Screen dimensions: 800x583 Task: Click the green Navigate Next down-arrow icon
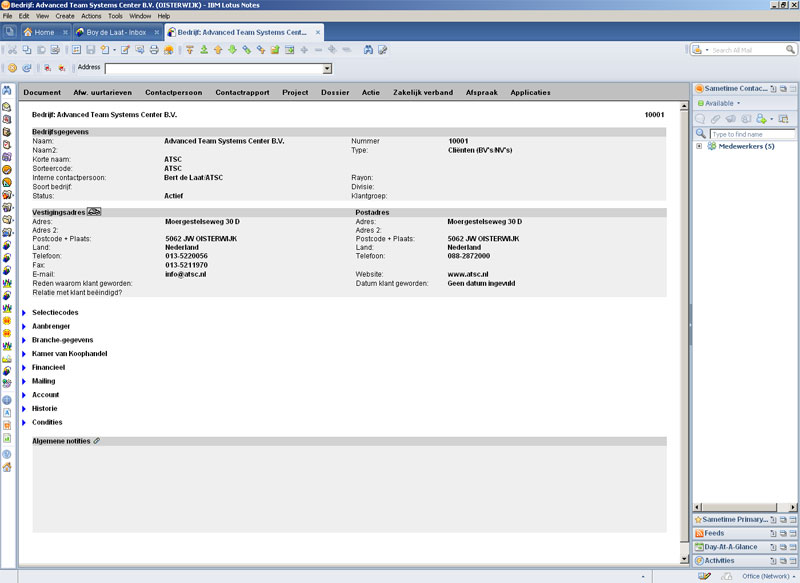232,50
